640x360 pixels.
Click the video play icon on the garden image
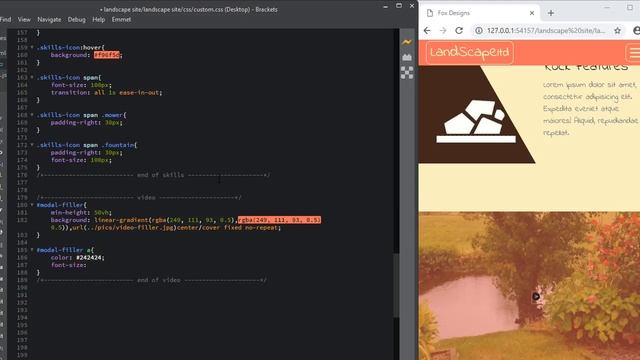click(x=536, y=296)
